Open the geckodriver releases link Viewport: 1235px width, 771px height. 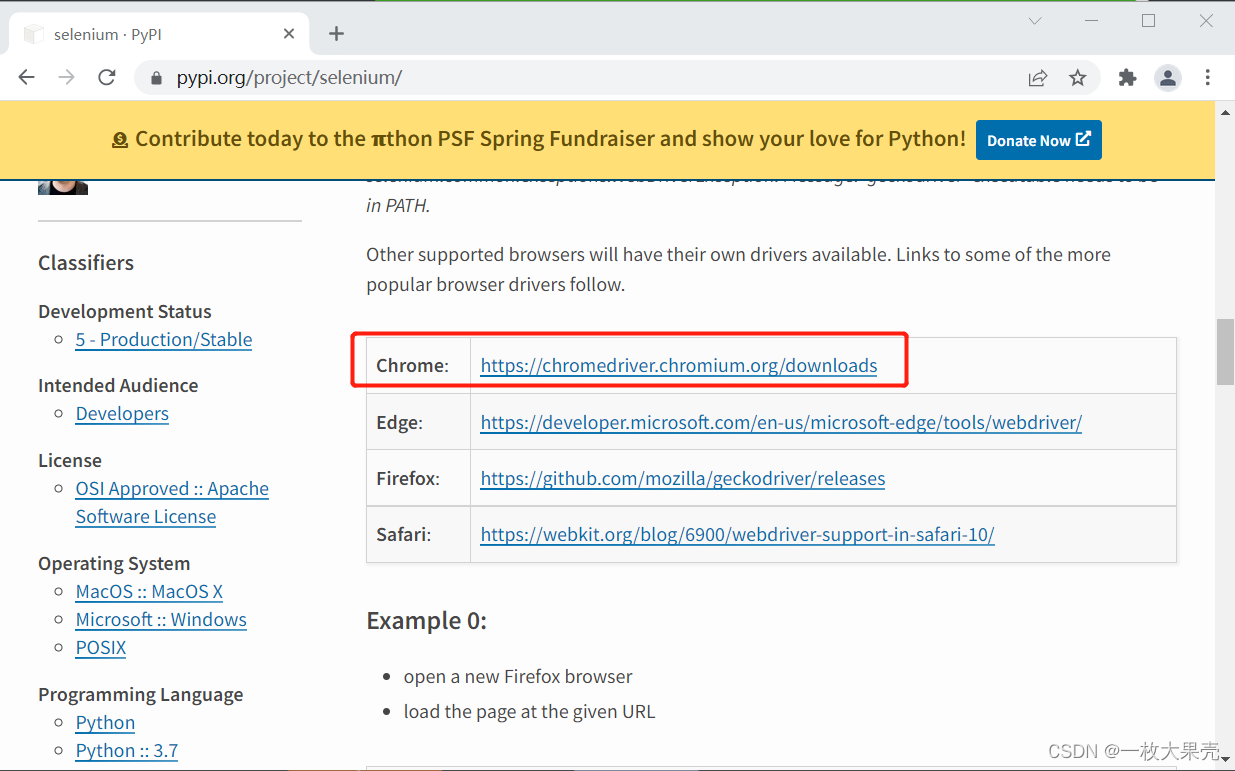pos(683,479)
